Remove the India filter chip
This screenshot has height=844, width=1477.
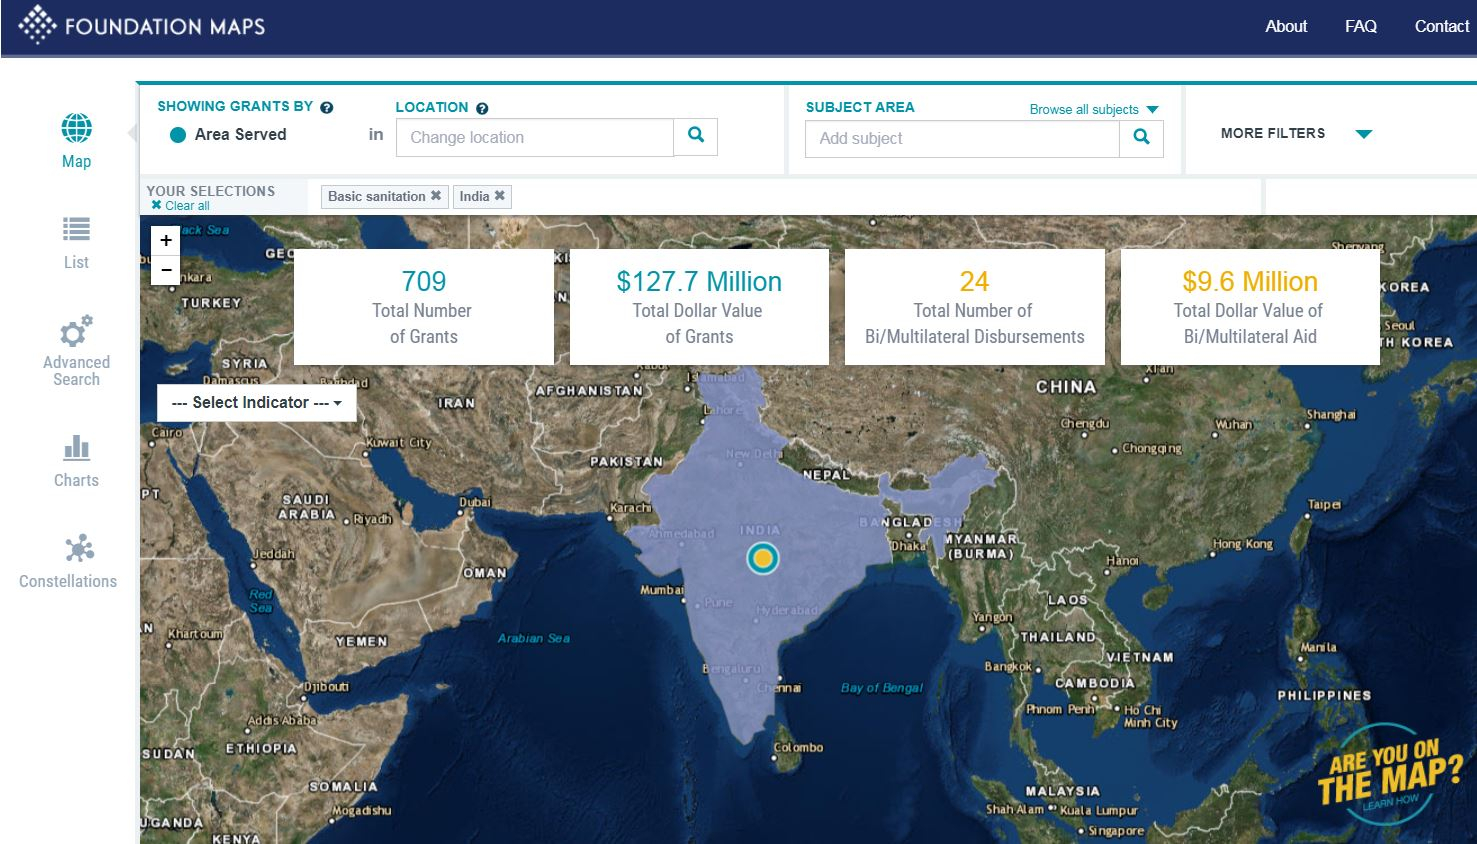point(499,196)
